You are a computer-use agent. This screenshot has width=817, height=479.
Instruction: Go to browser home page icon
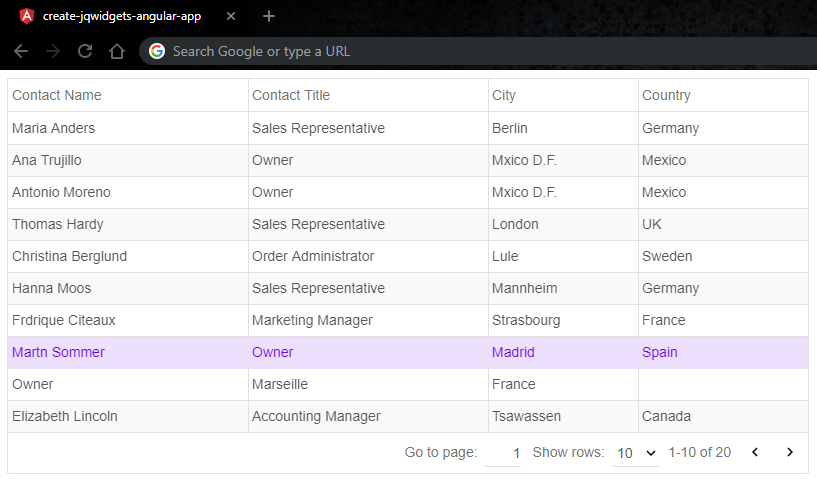point(117,51)
